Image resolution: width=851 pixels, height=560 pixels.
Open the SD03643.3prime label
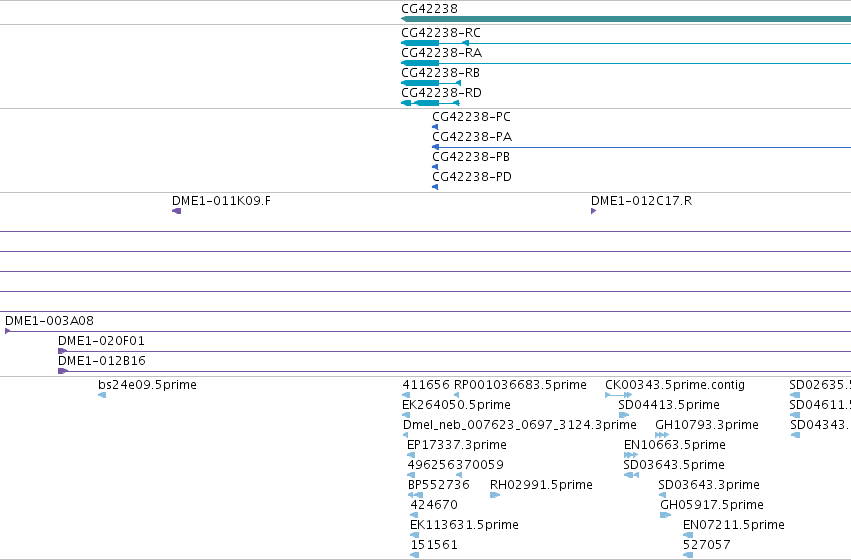pos(709,485)
